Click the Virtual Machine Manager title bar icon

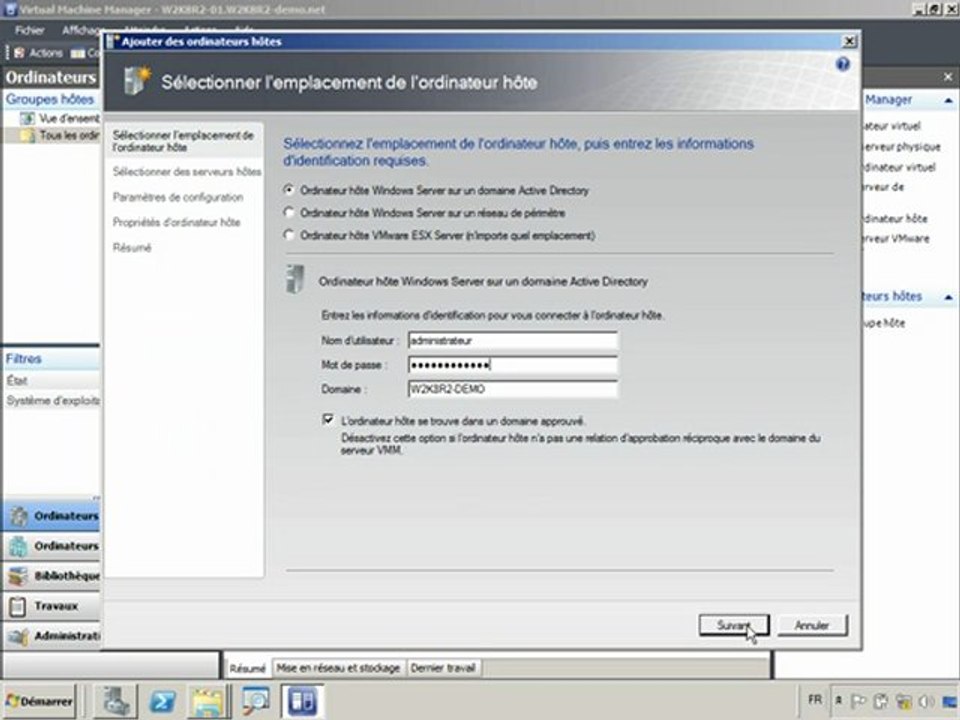10,9
